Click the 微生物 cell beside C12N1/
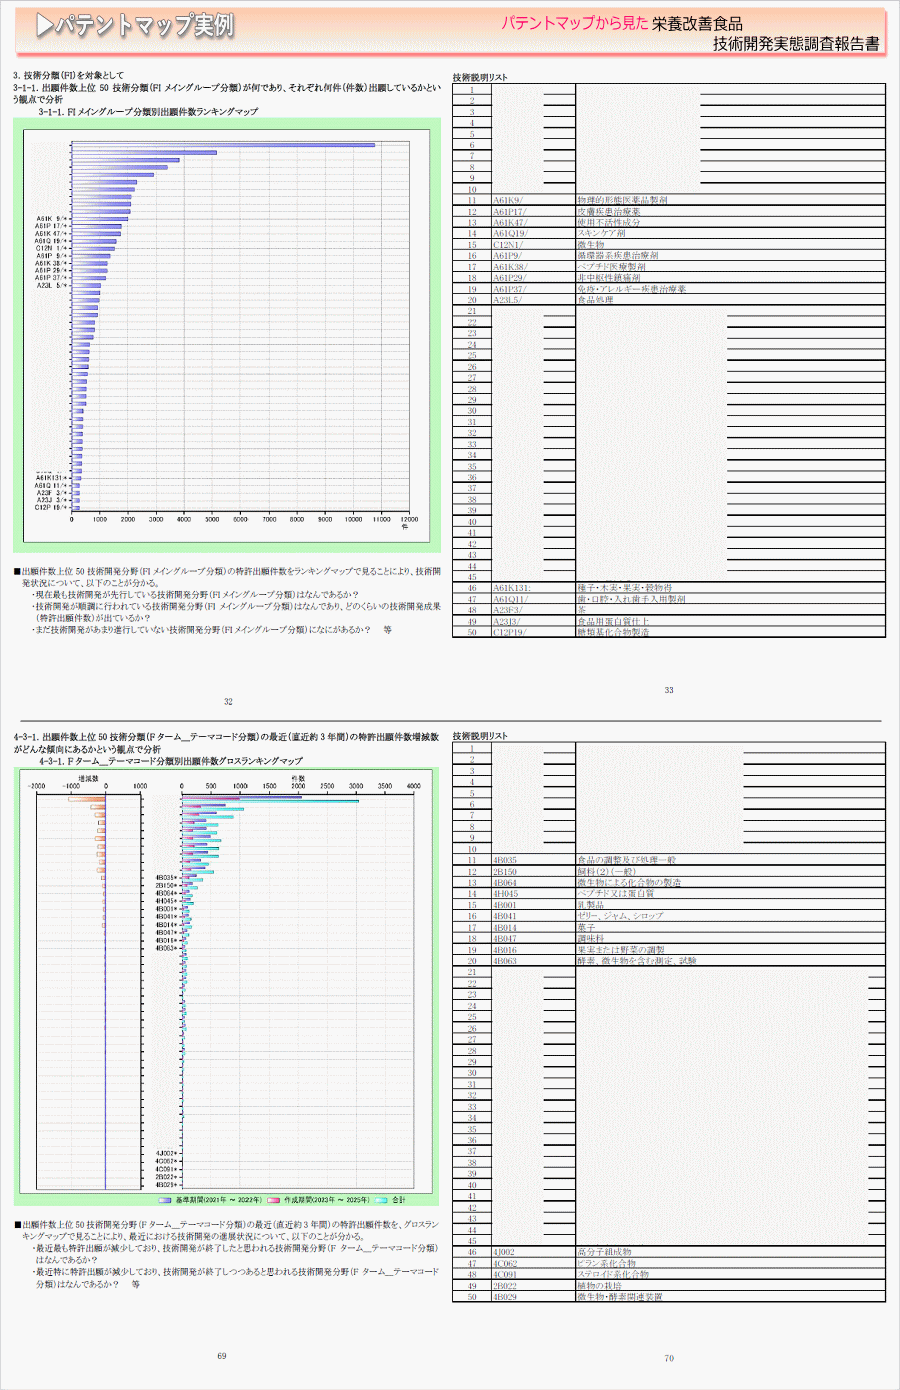The image size is (900, 1390). (590, 245)
